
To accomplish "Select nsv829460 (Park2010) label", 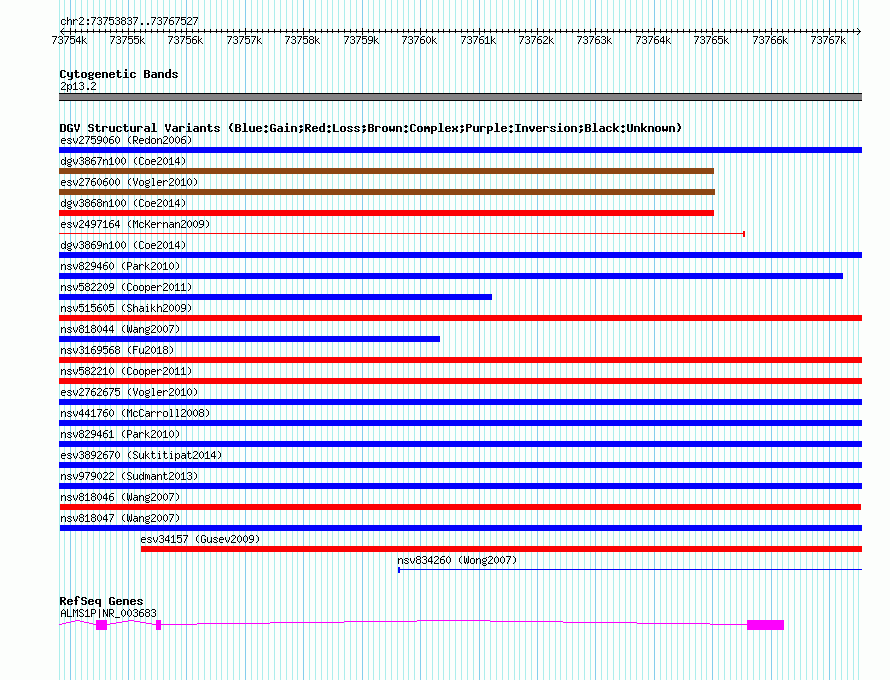I will coord(120,266).
